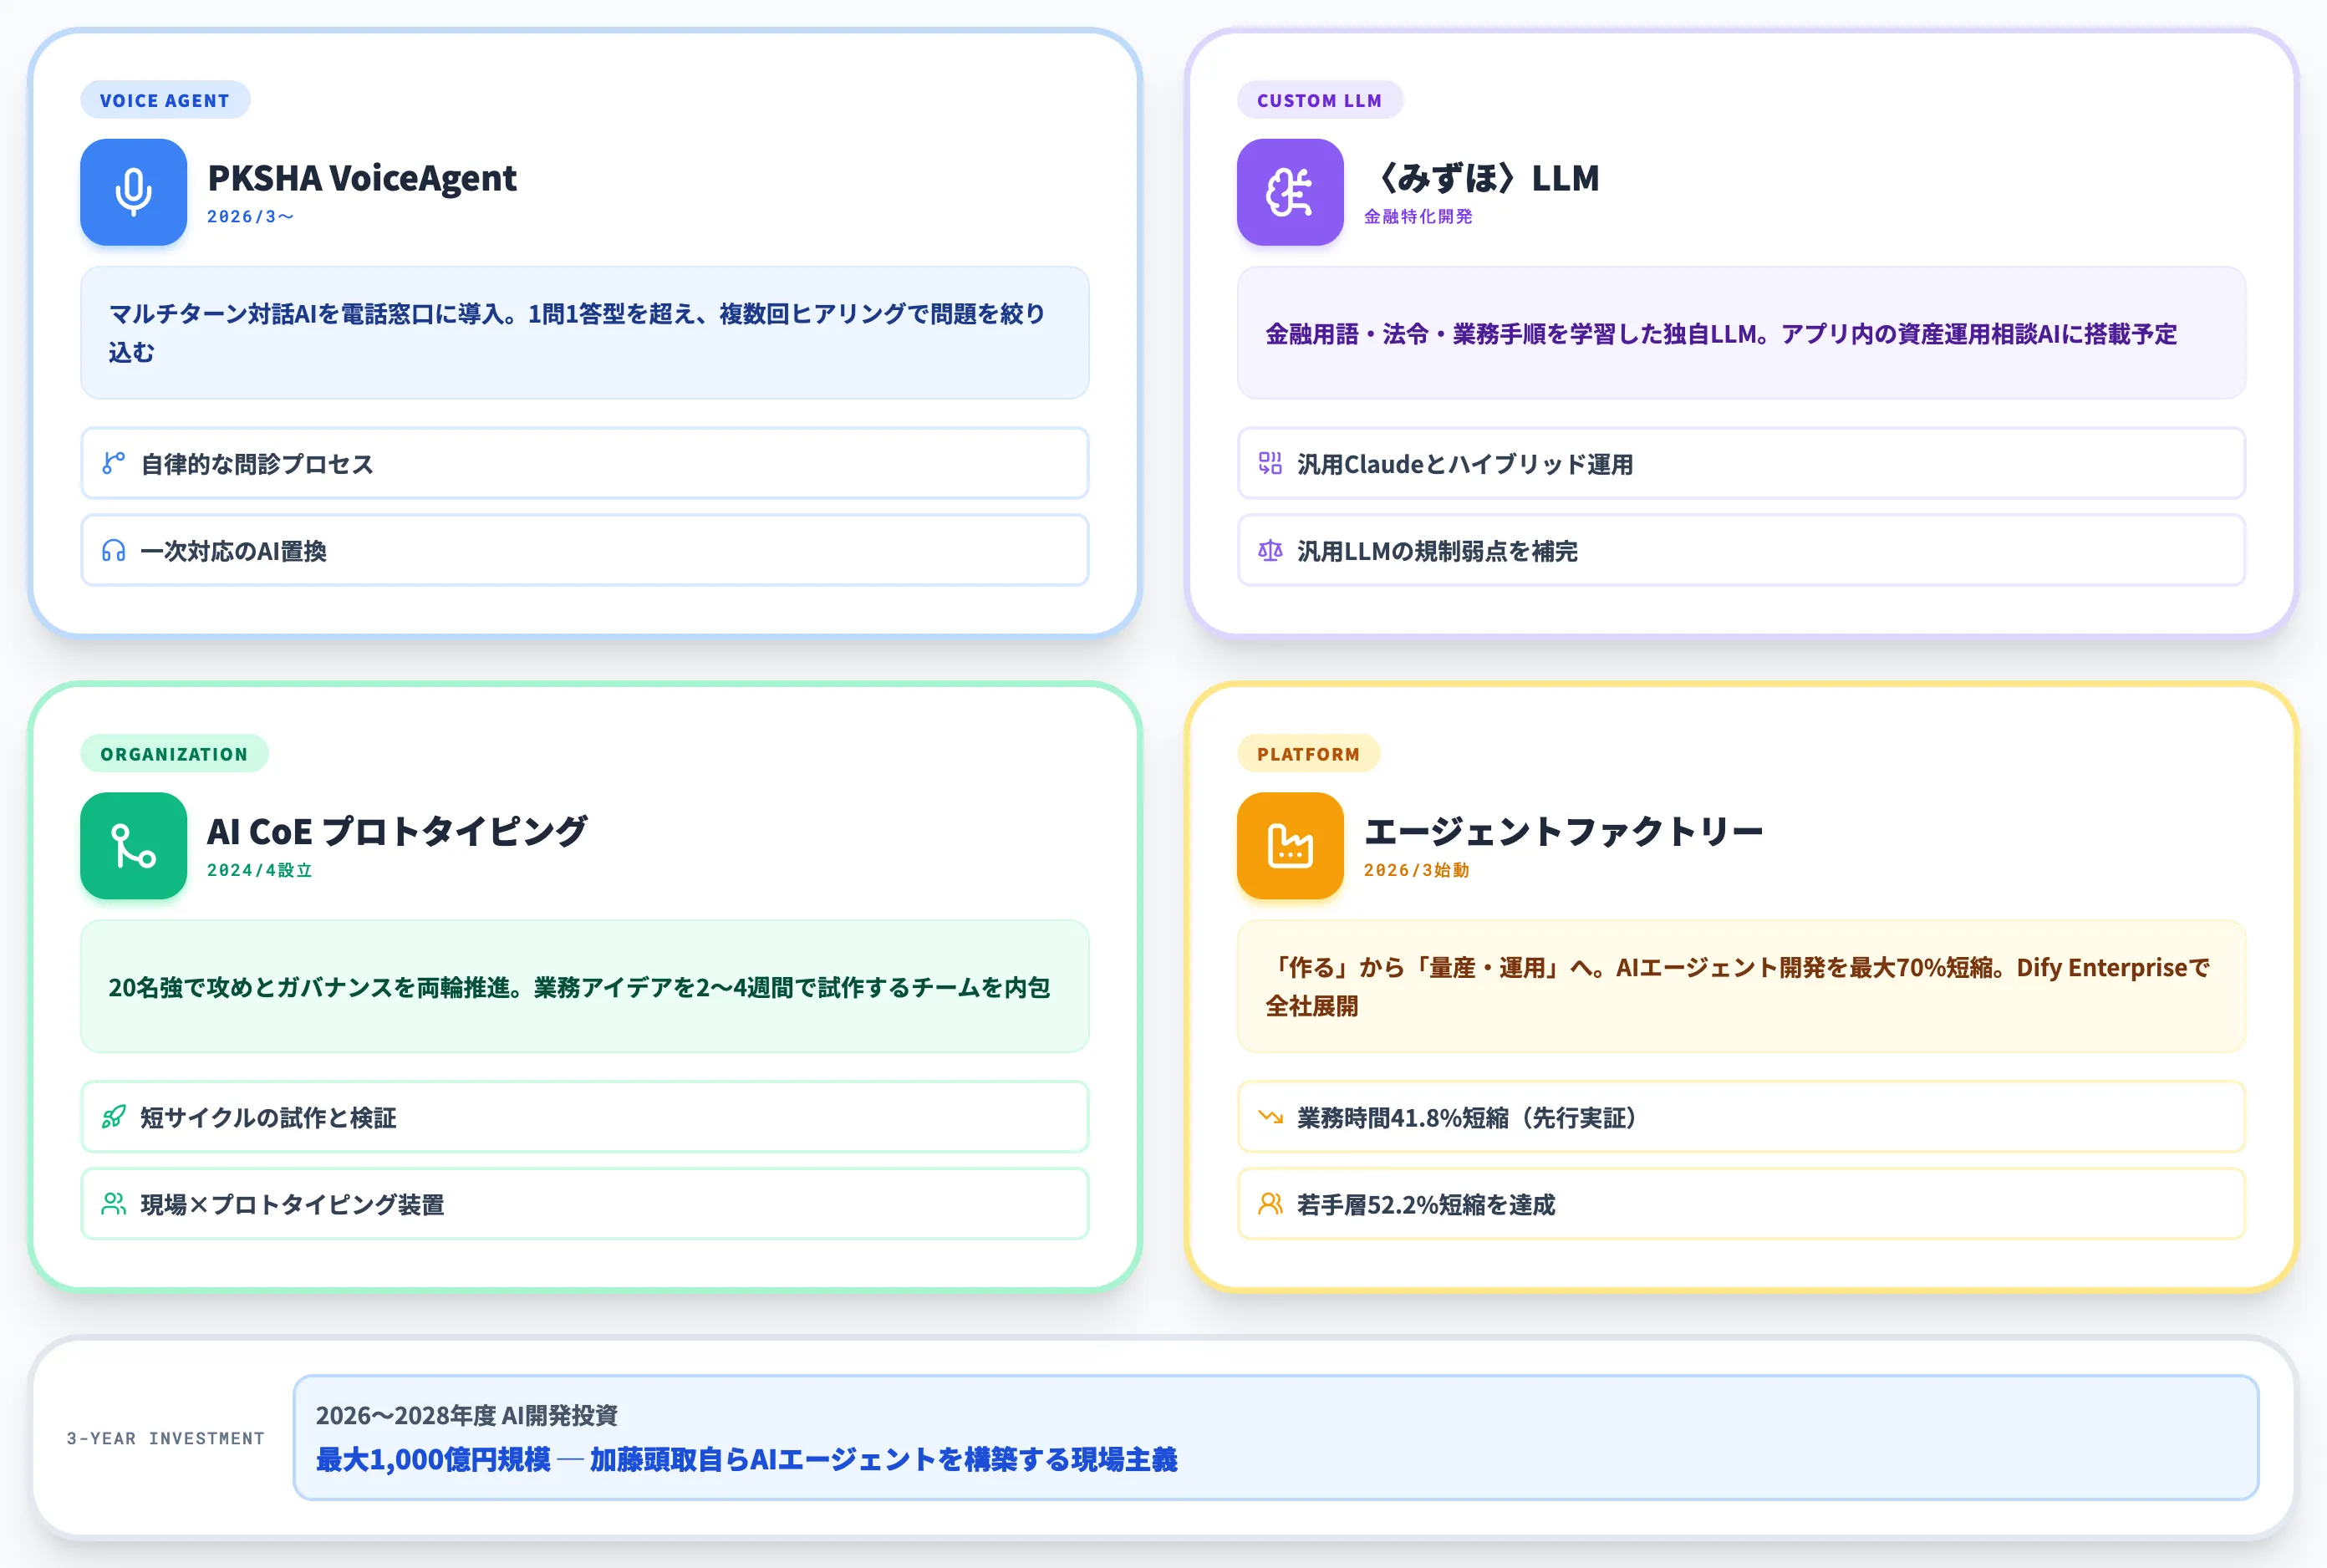Image resolution: width=2327 pixels, height=1568 pixels.
Task: Open the 自律的な問診プロセス row
Action: pyautogui.click(x=585, y=463)
